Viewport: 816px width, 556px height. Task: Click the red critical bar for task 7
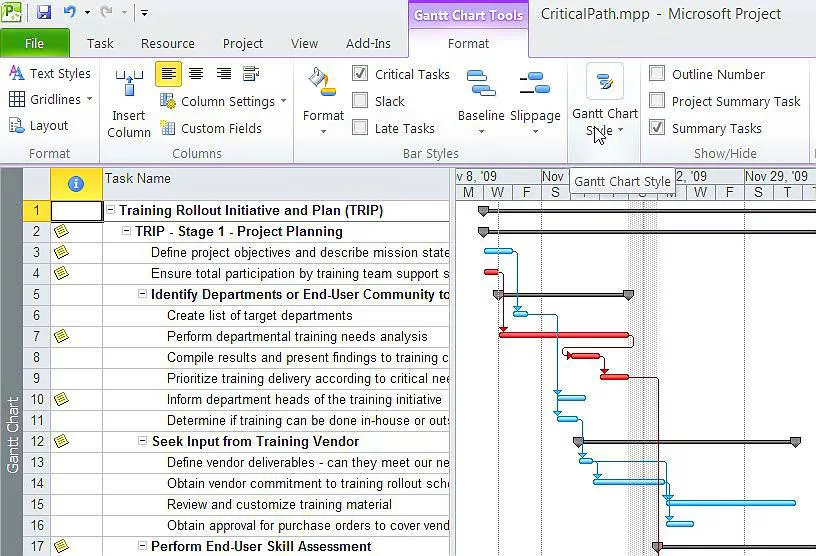[564, 335]
